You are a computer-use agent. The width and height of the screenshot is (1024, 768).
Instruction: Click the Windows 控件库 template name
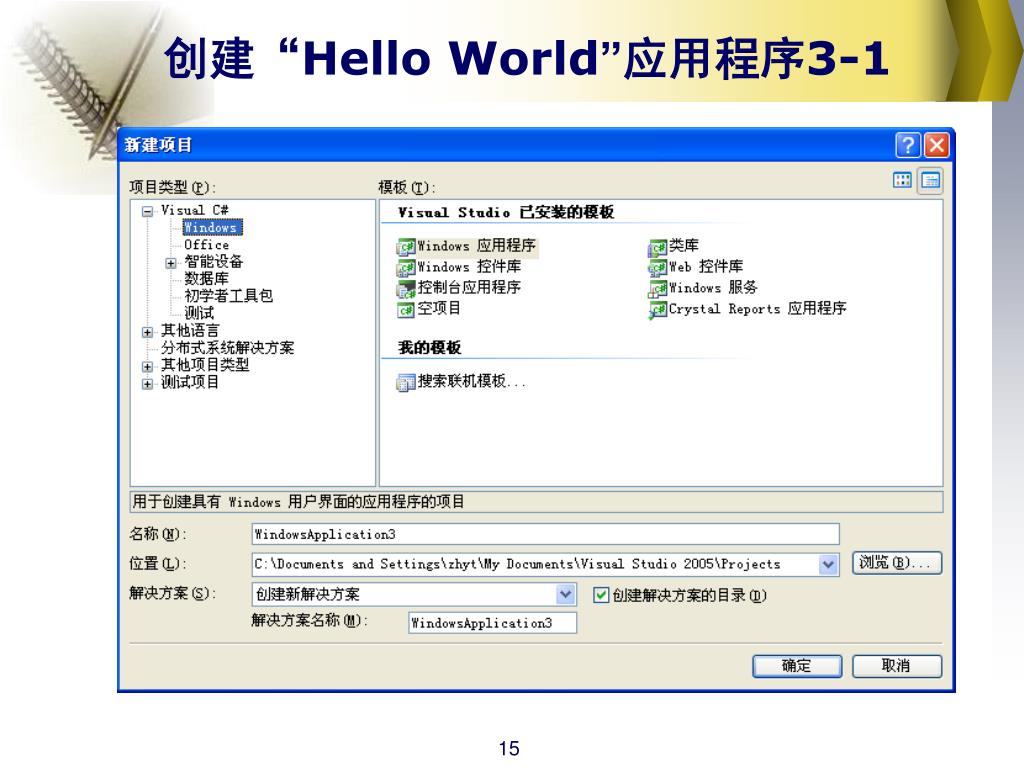[469, 267]
